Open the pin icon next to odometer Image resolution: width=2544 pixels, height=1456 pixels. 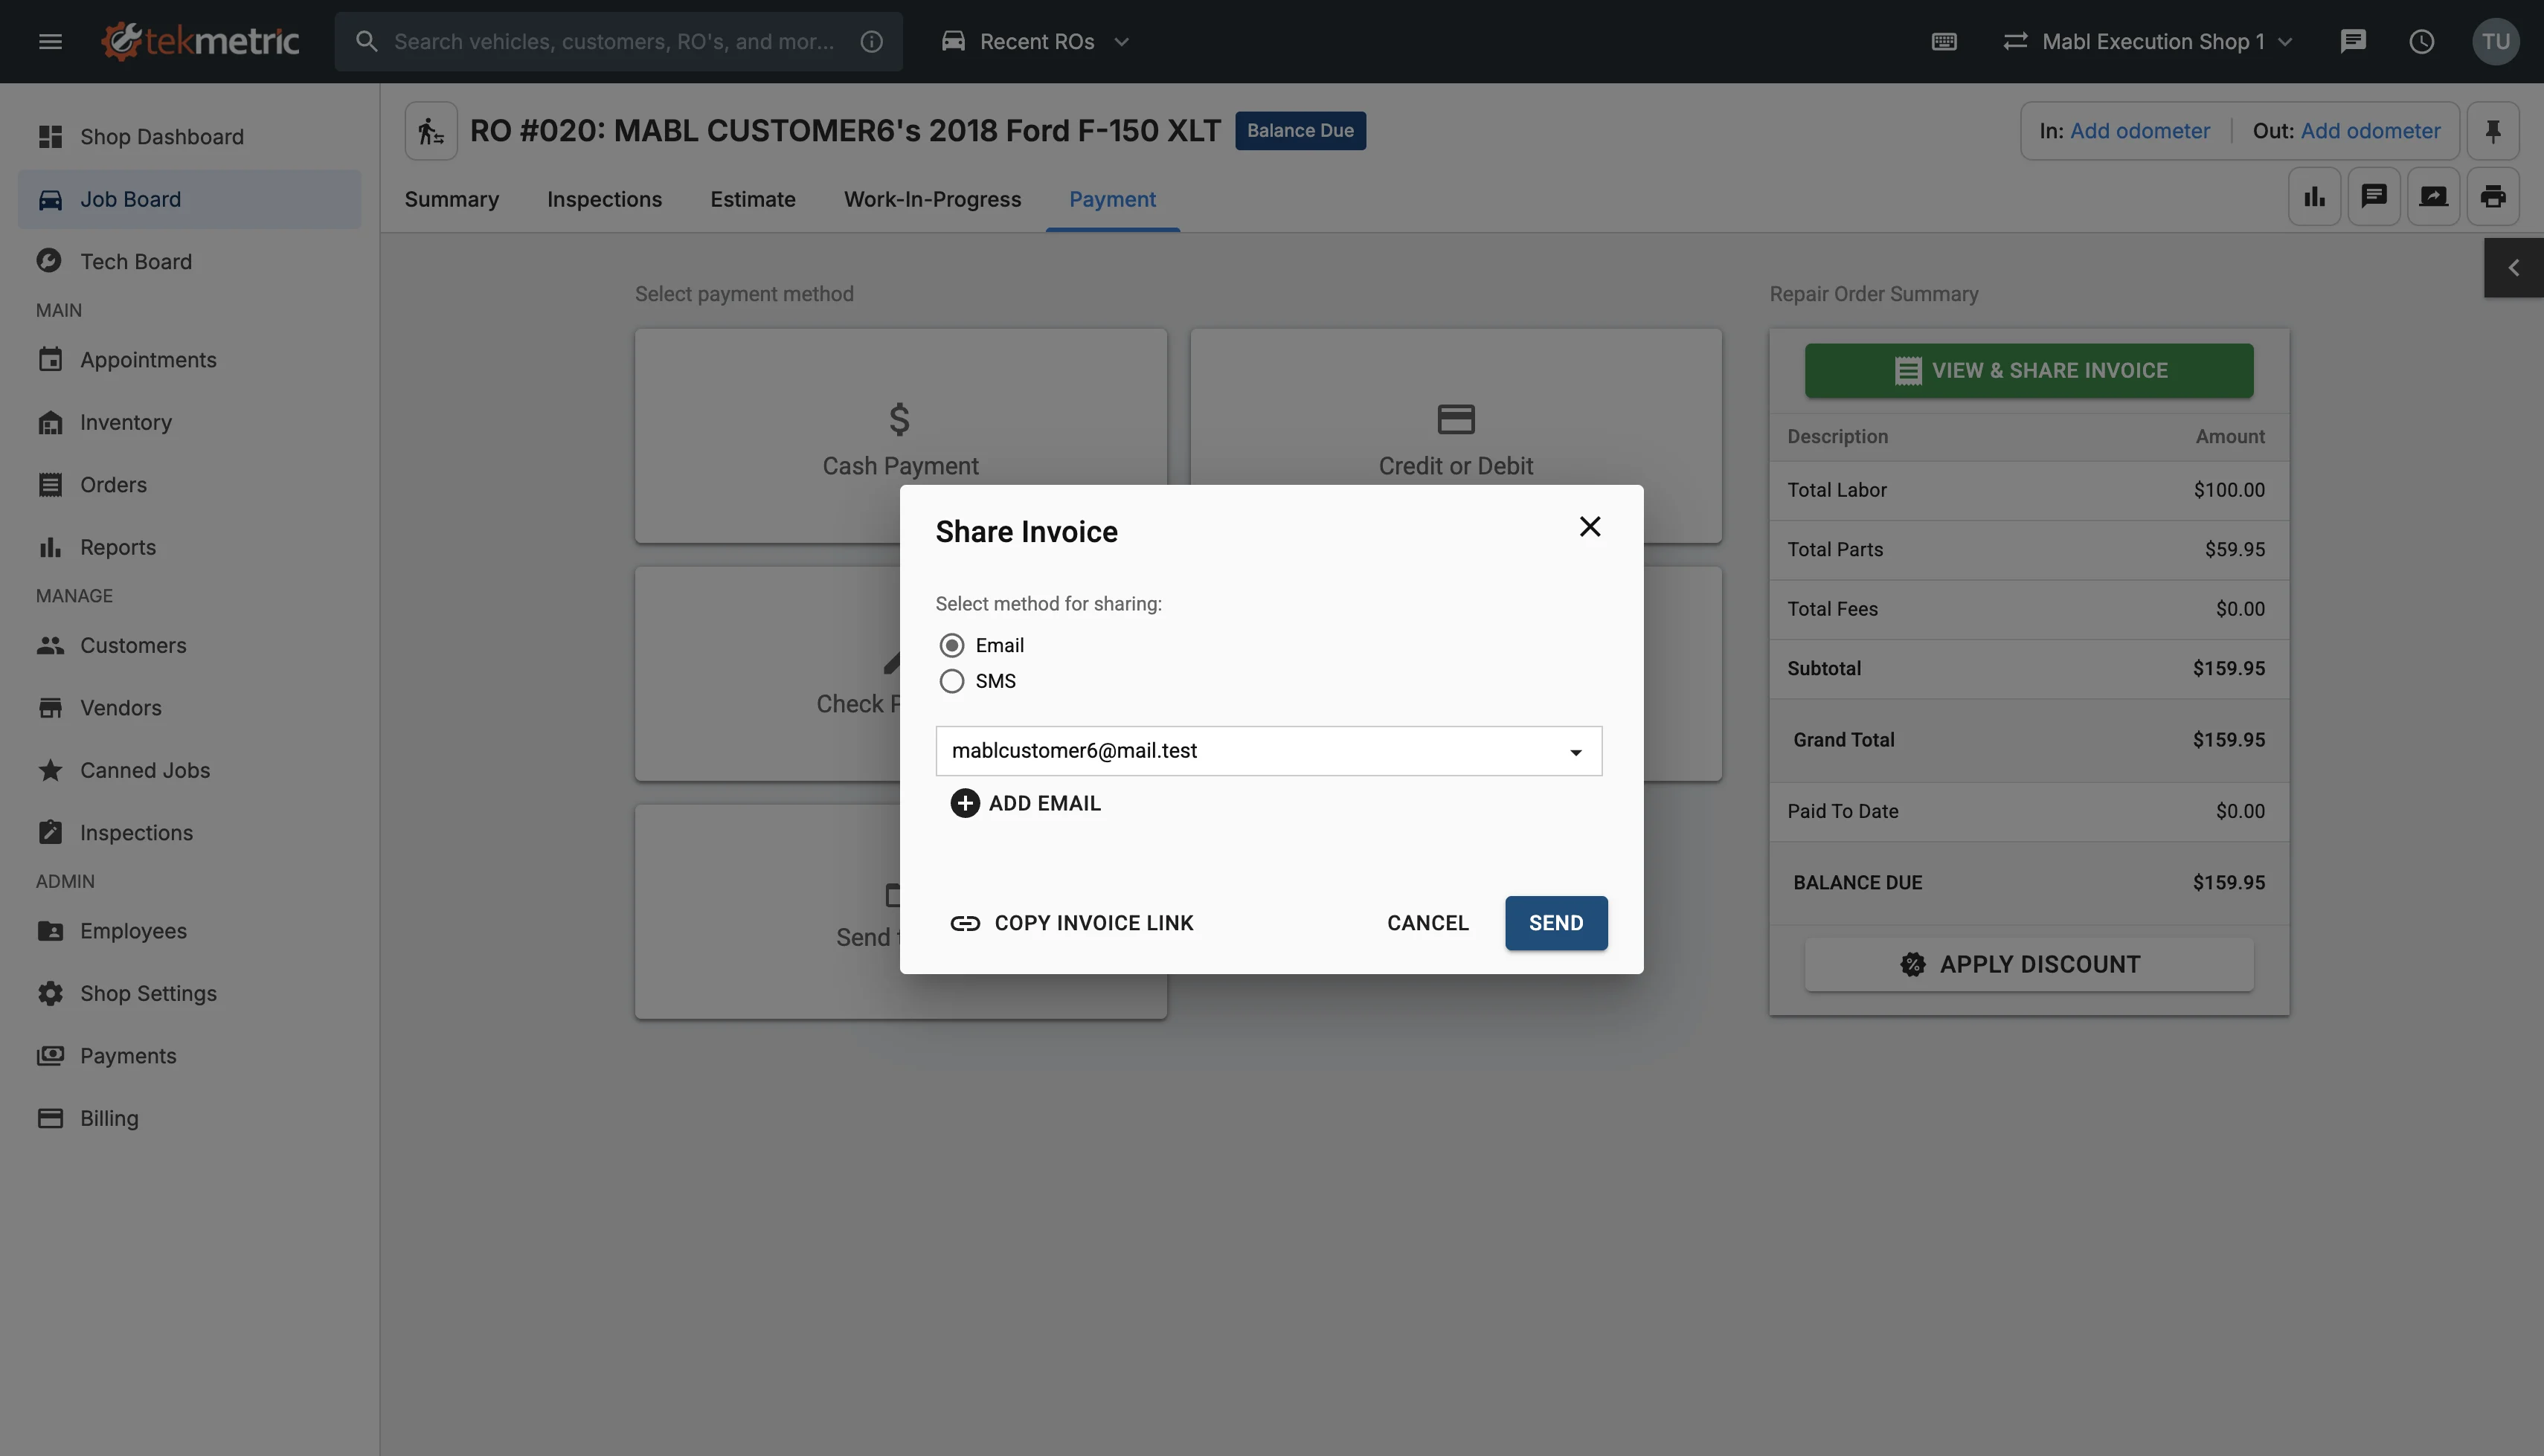tap(2492, 131)
